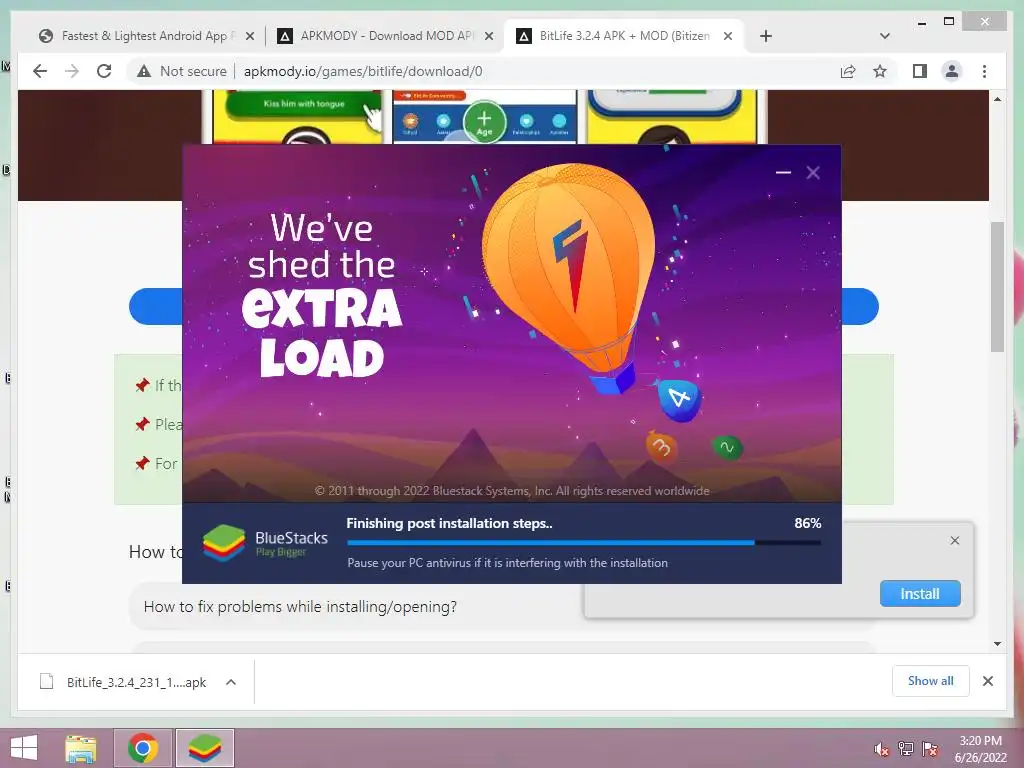This screenshot has height=768, width=1024.
Task: Click the network tray icon
Action: [906, 749]
